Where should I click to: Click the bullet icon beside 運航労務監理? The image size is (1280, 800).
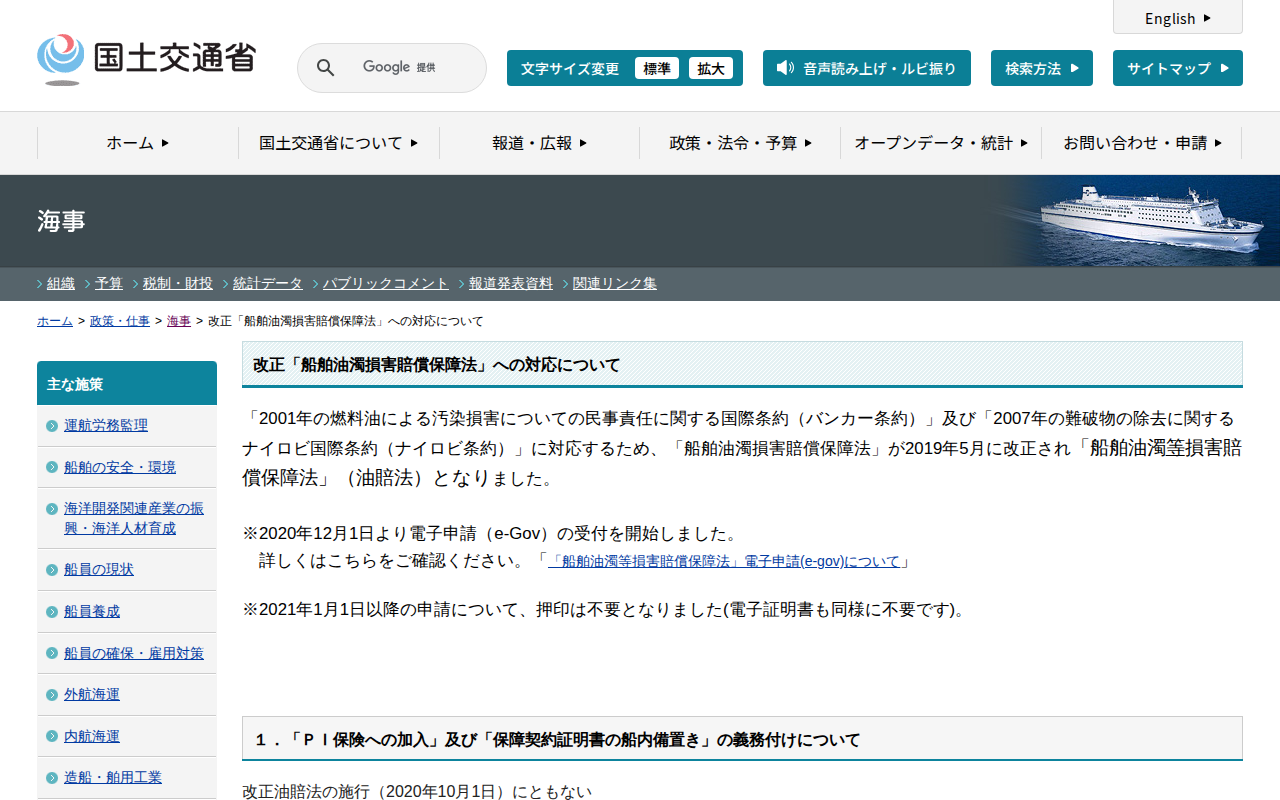coord(52,426)
